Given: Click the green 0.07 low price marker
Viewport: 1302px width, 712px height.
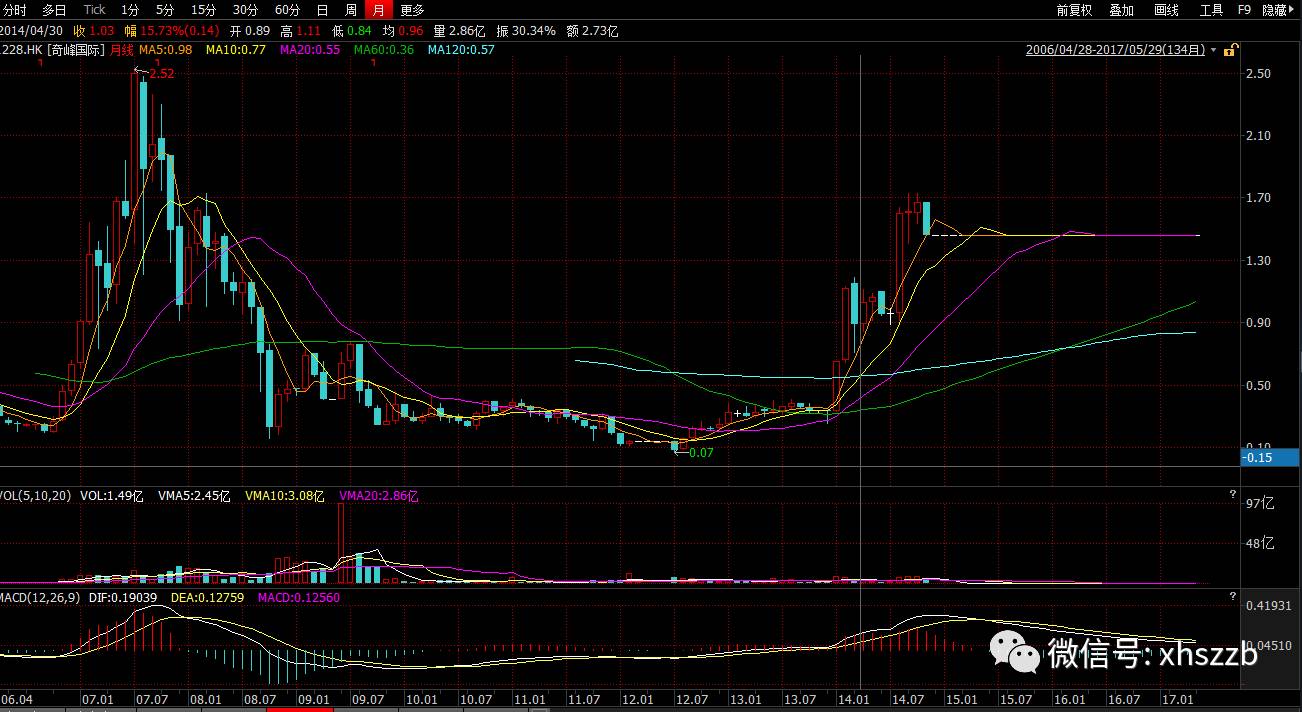Looking at the screenshot, I should click(x=702, y=452).
